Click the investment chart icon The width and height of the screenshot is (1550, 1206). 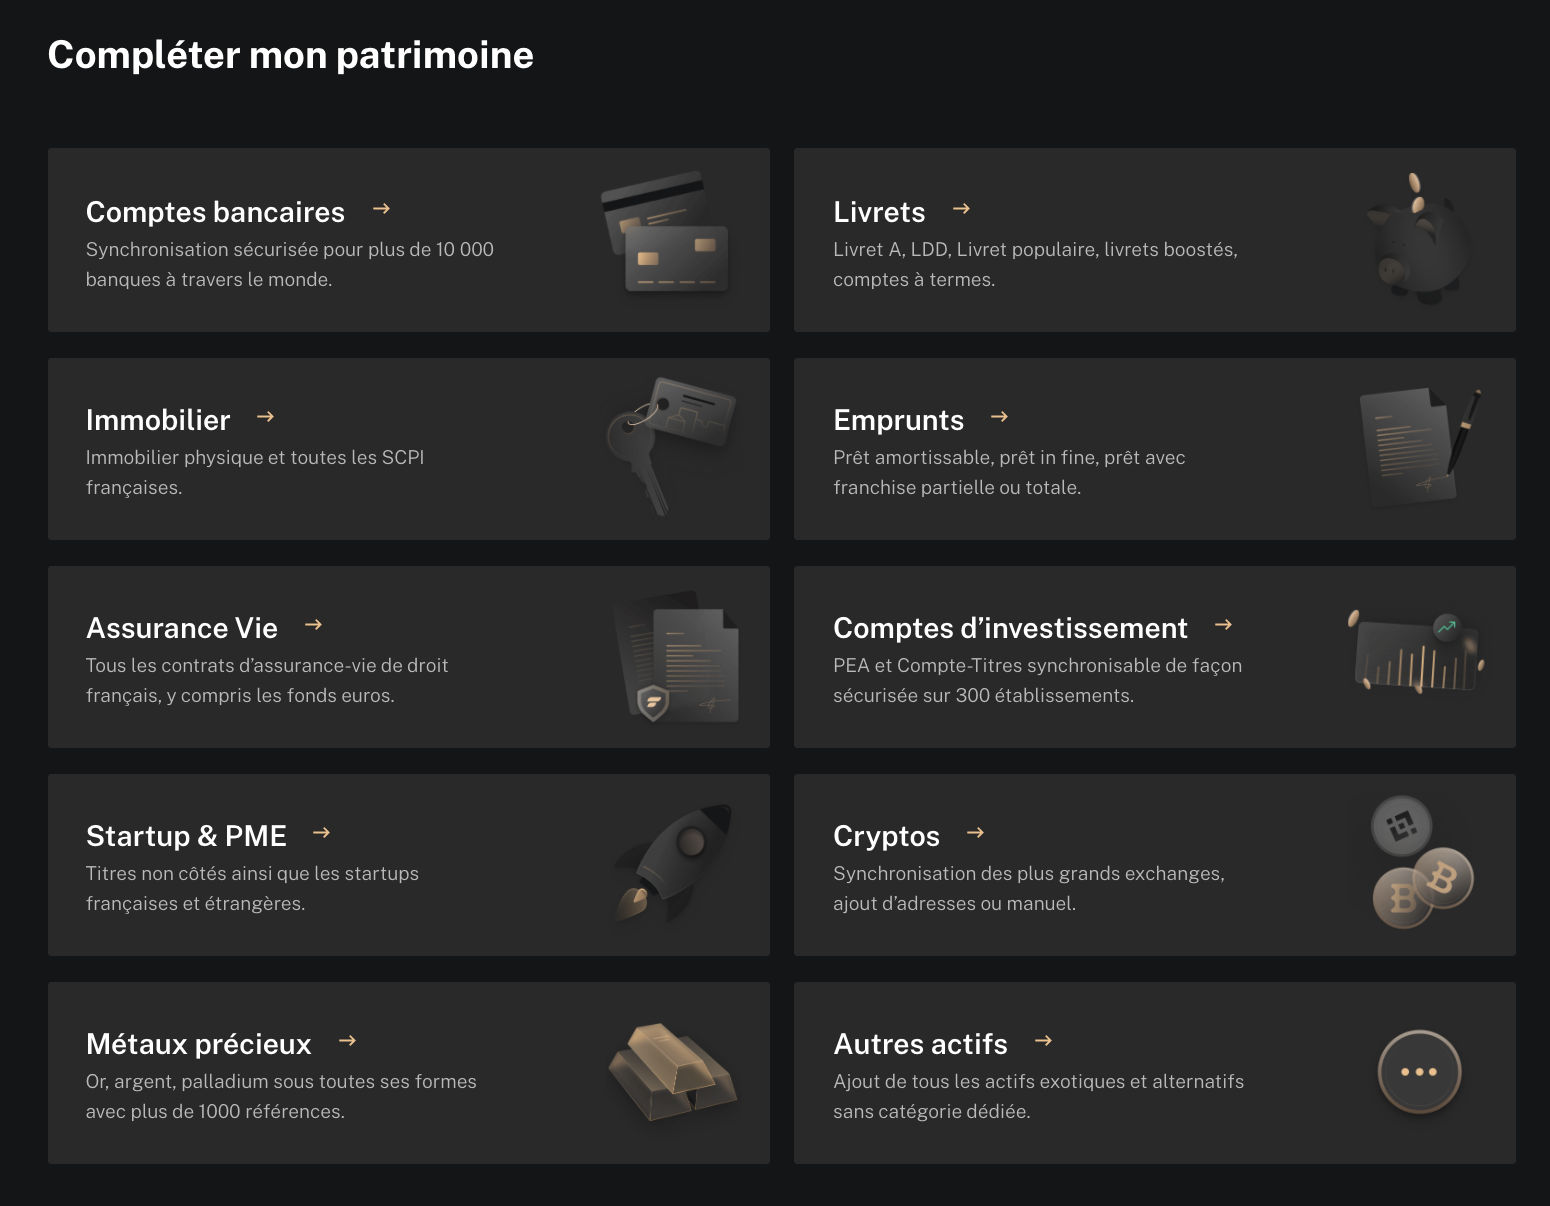(1416, 653)
